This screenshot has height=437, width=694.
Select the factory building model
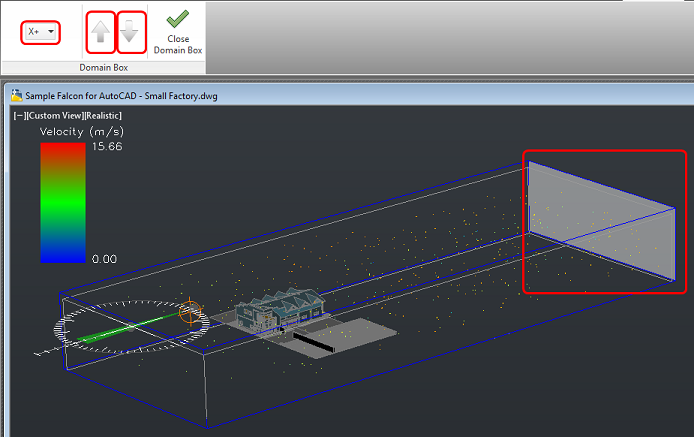(x=281, y=311)
